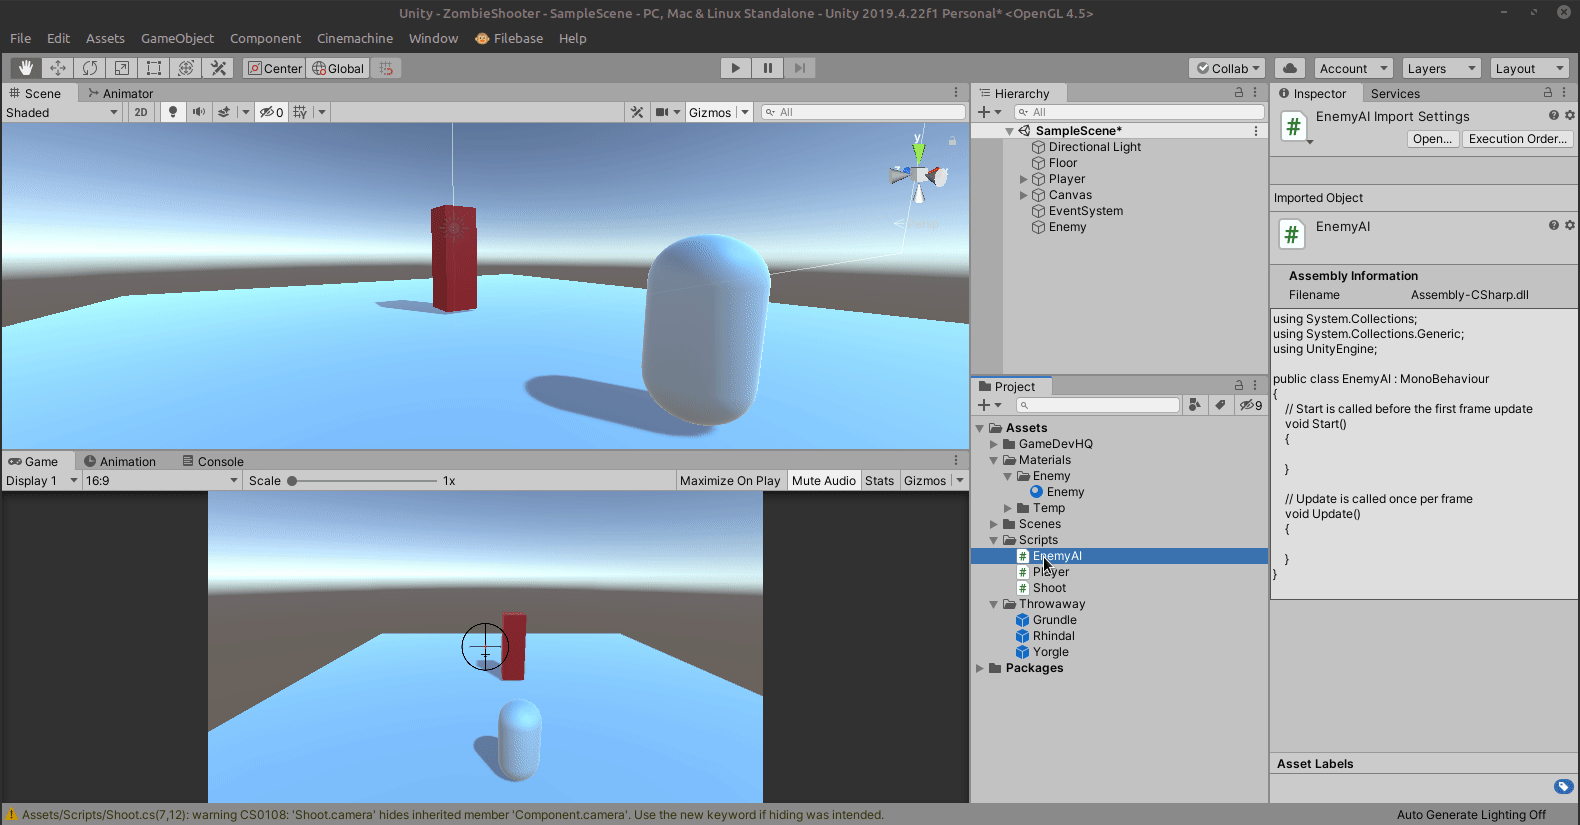The height and width of the screenshot is (825, 1580).
Task: Toggle Mute Audio in Game view
Action: pyautogui.click(x=823, y=481)
